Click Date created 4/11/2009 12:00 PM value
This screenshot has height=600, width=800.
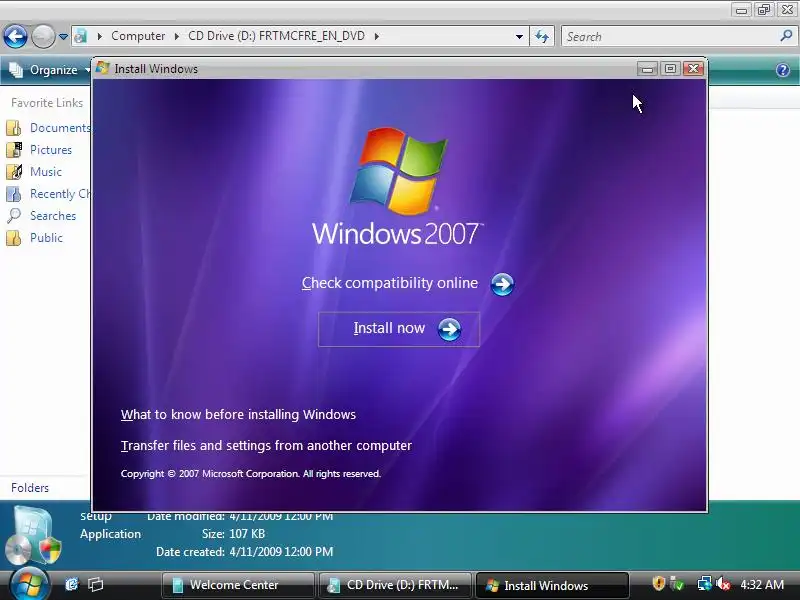(281, 552)
